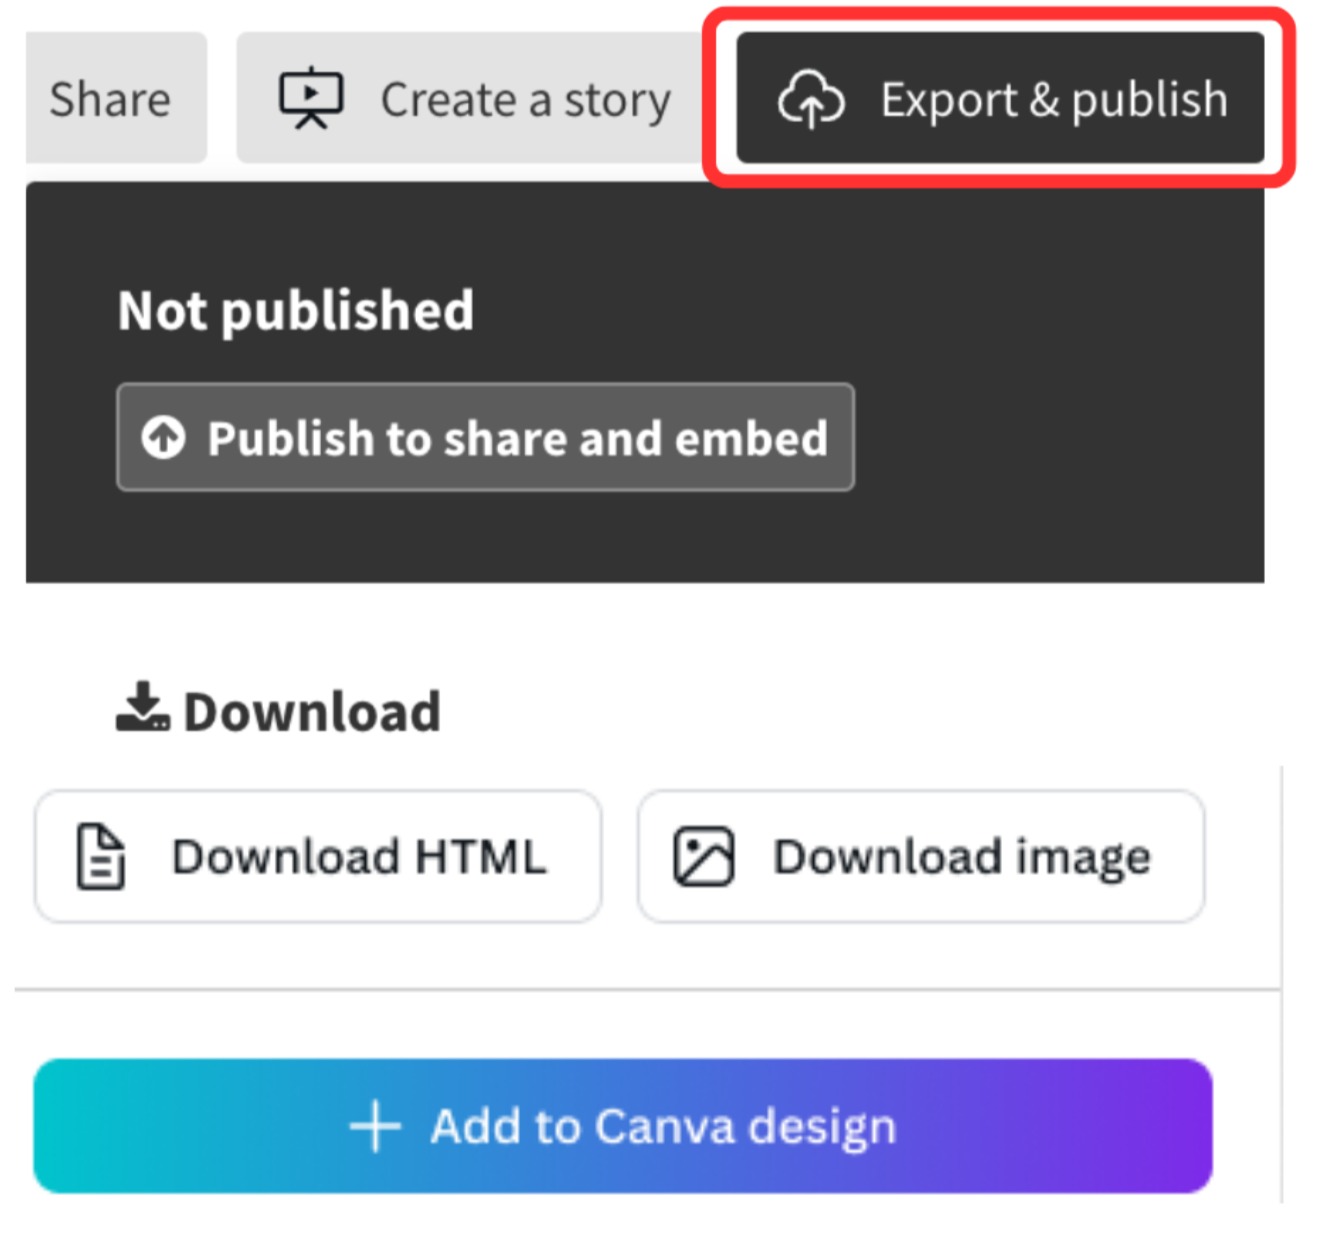Image resolution: width=1322 pixels, height=1239 pixels.
Task: Click the Download section heading text
Action: click(x=312, y=712)
